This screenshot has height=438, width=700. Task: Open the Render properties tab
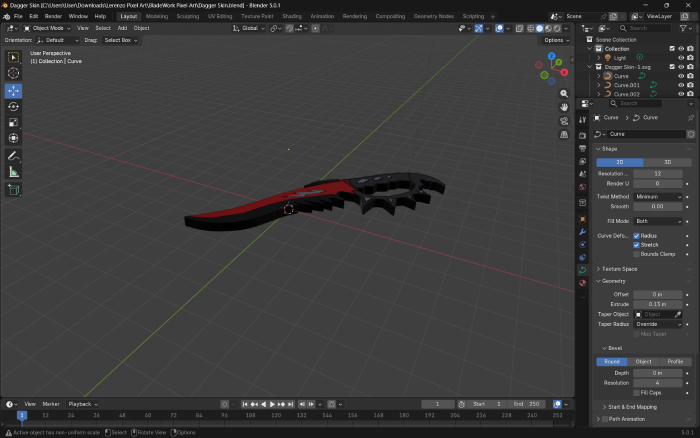pyautogui.click(x=583, y=135)
